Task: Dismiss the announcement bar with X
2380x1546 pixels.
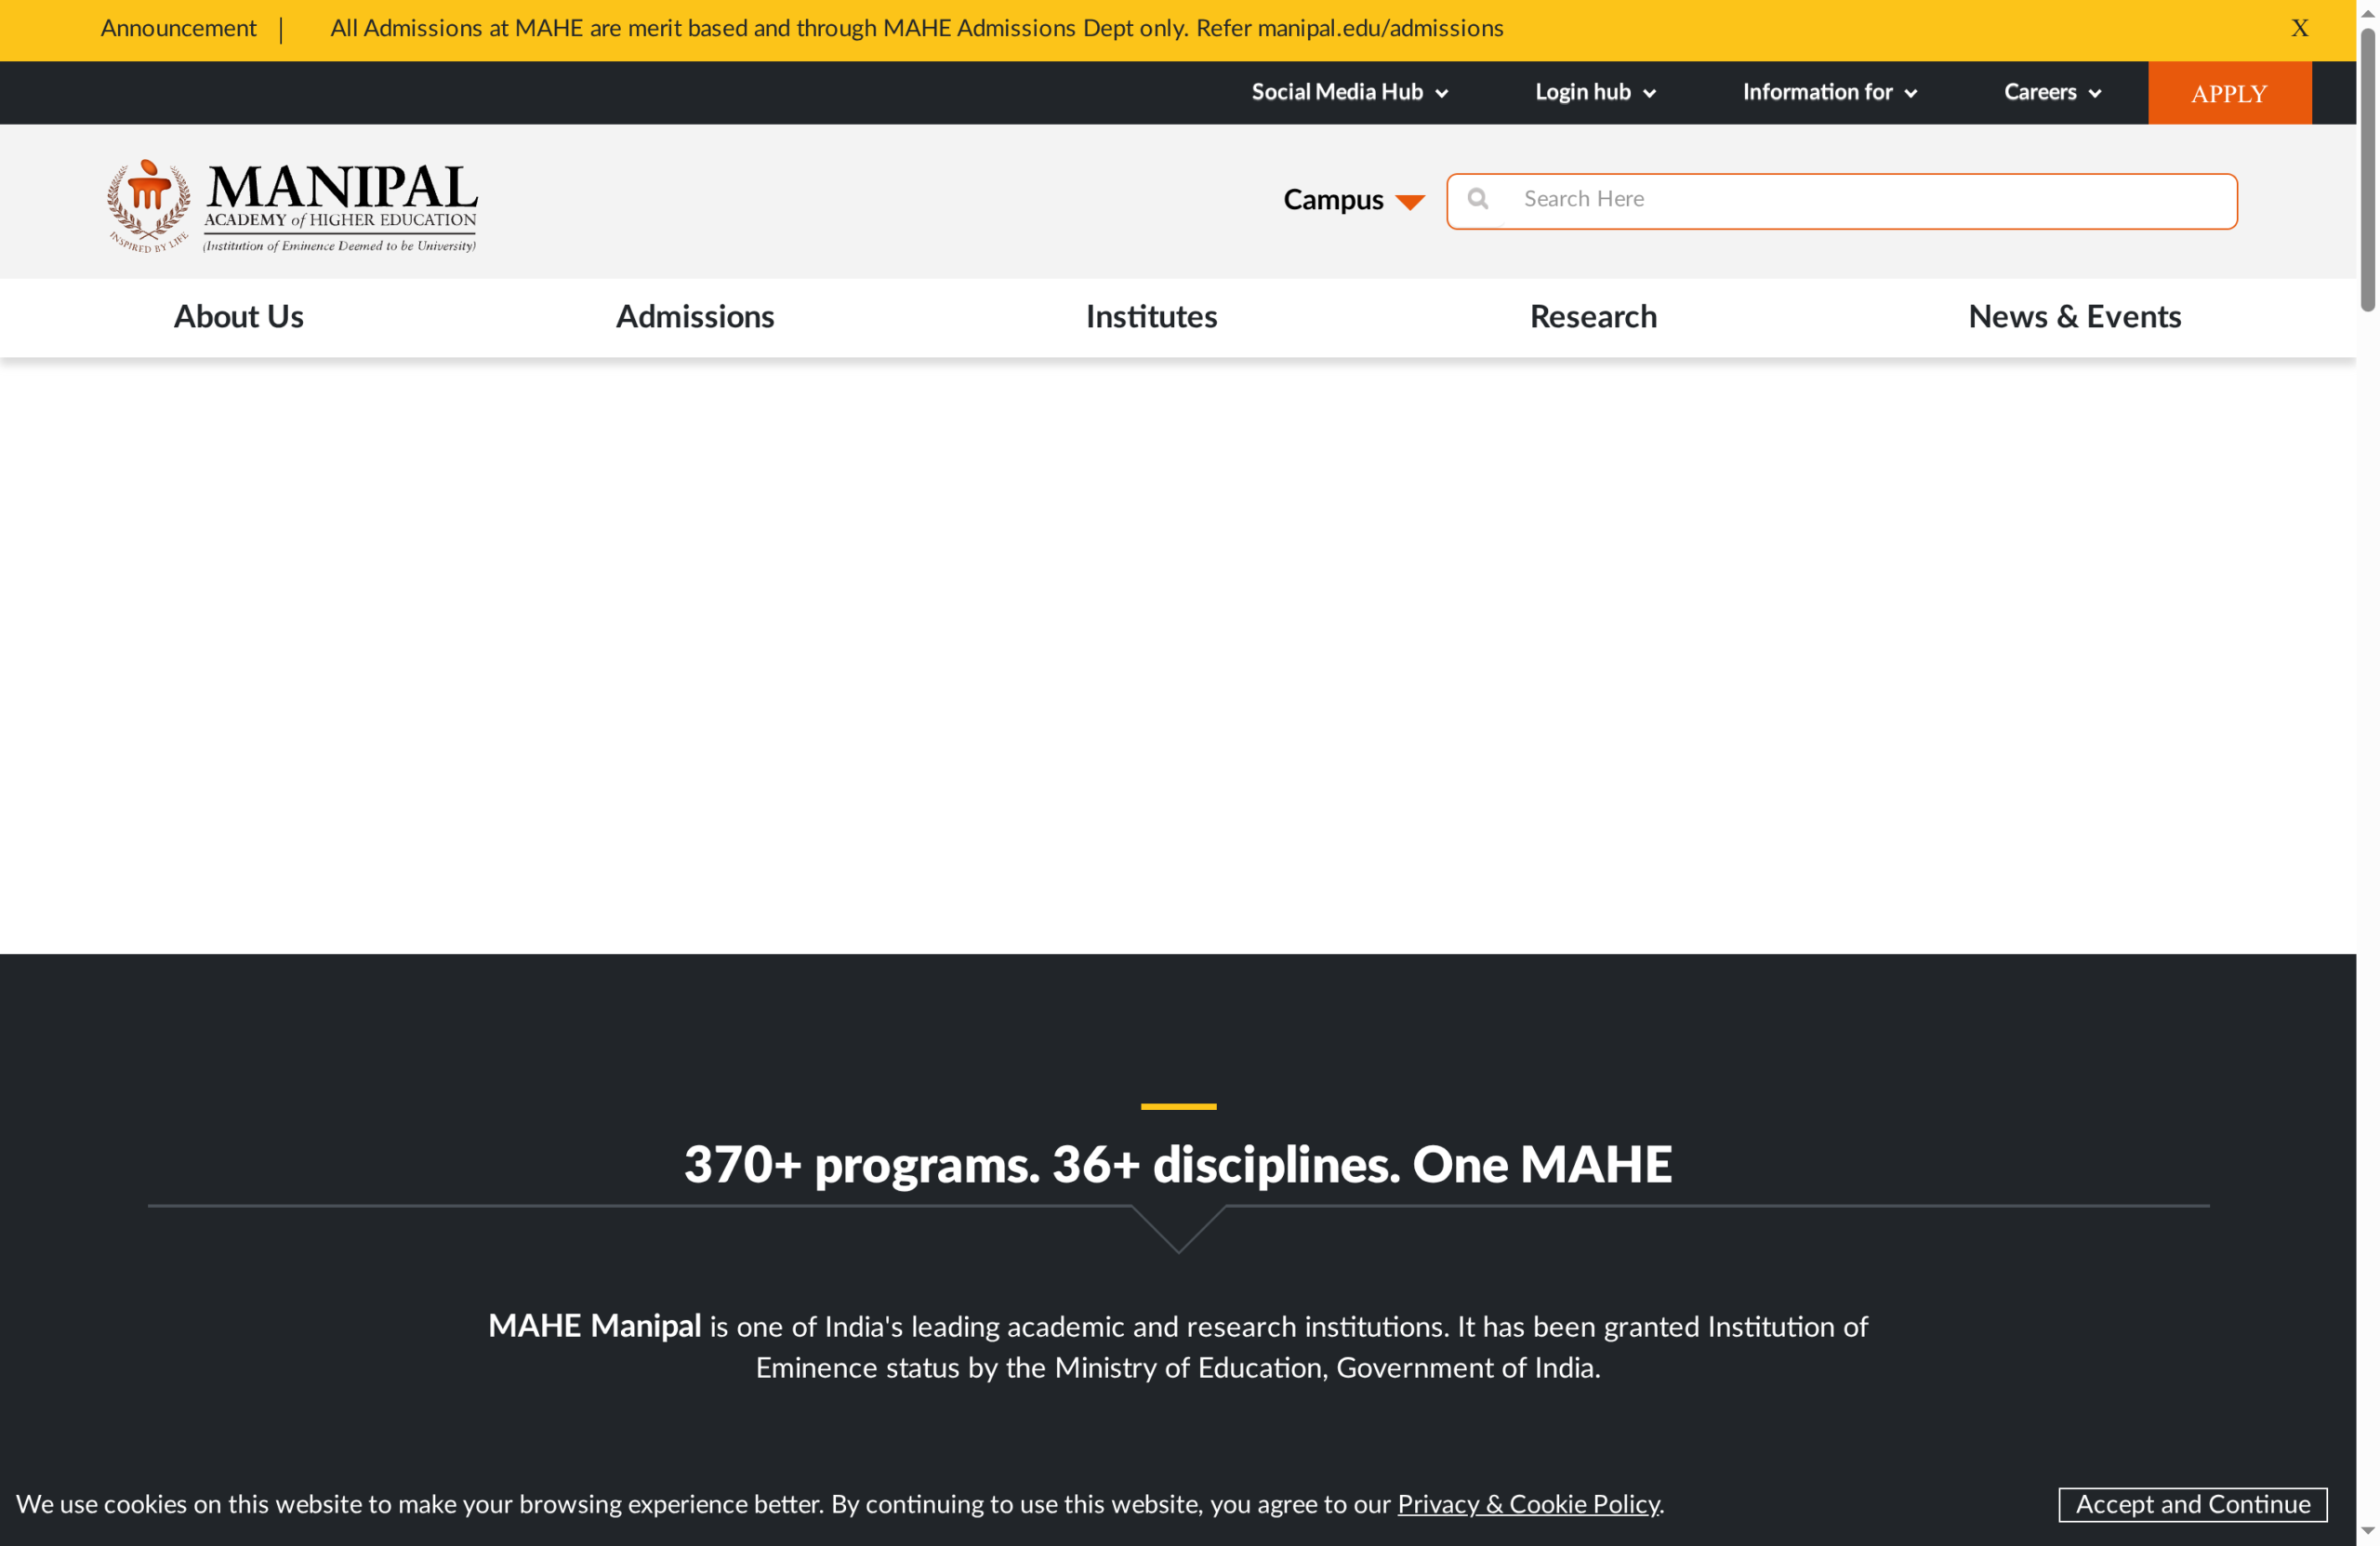Action: 2299,28
